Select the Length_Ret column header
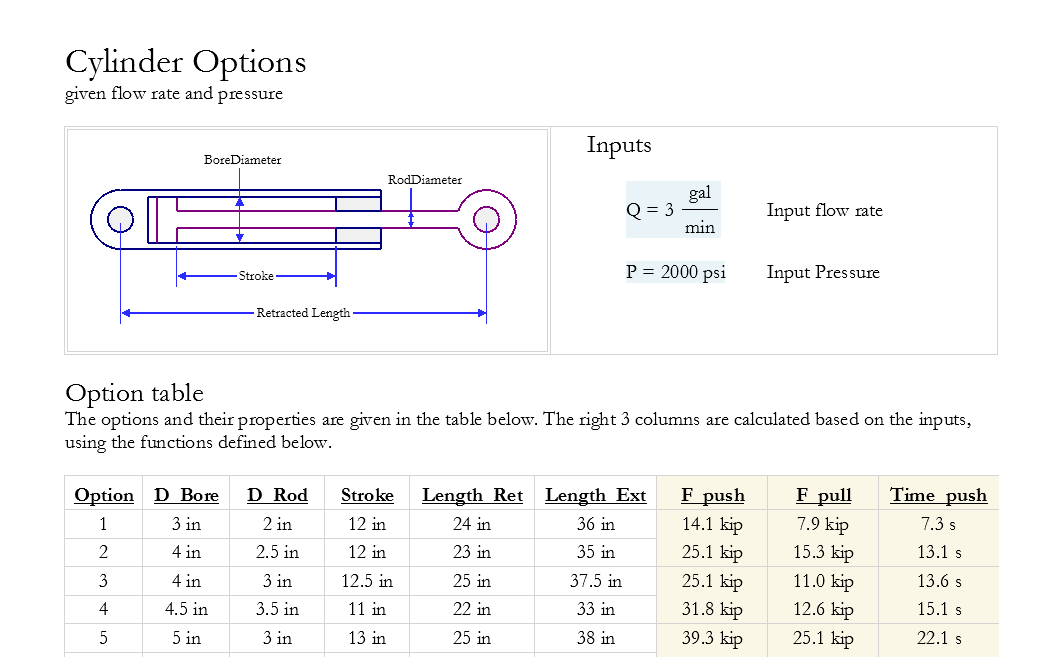 coord(472,495)
